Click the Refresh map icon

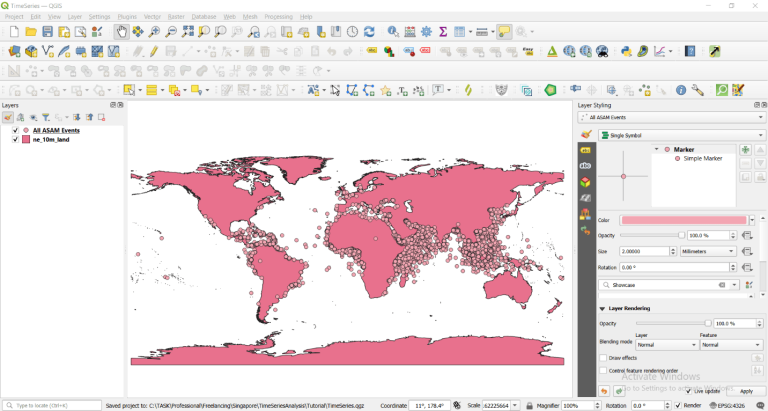369,32
